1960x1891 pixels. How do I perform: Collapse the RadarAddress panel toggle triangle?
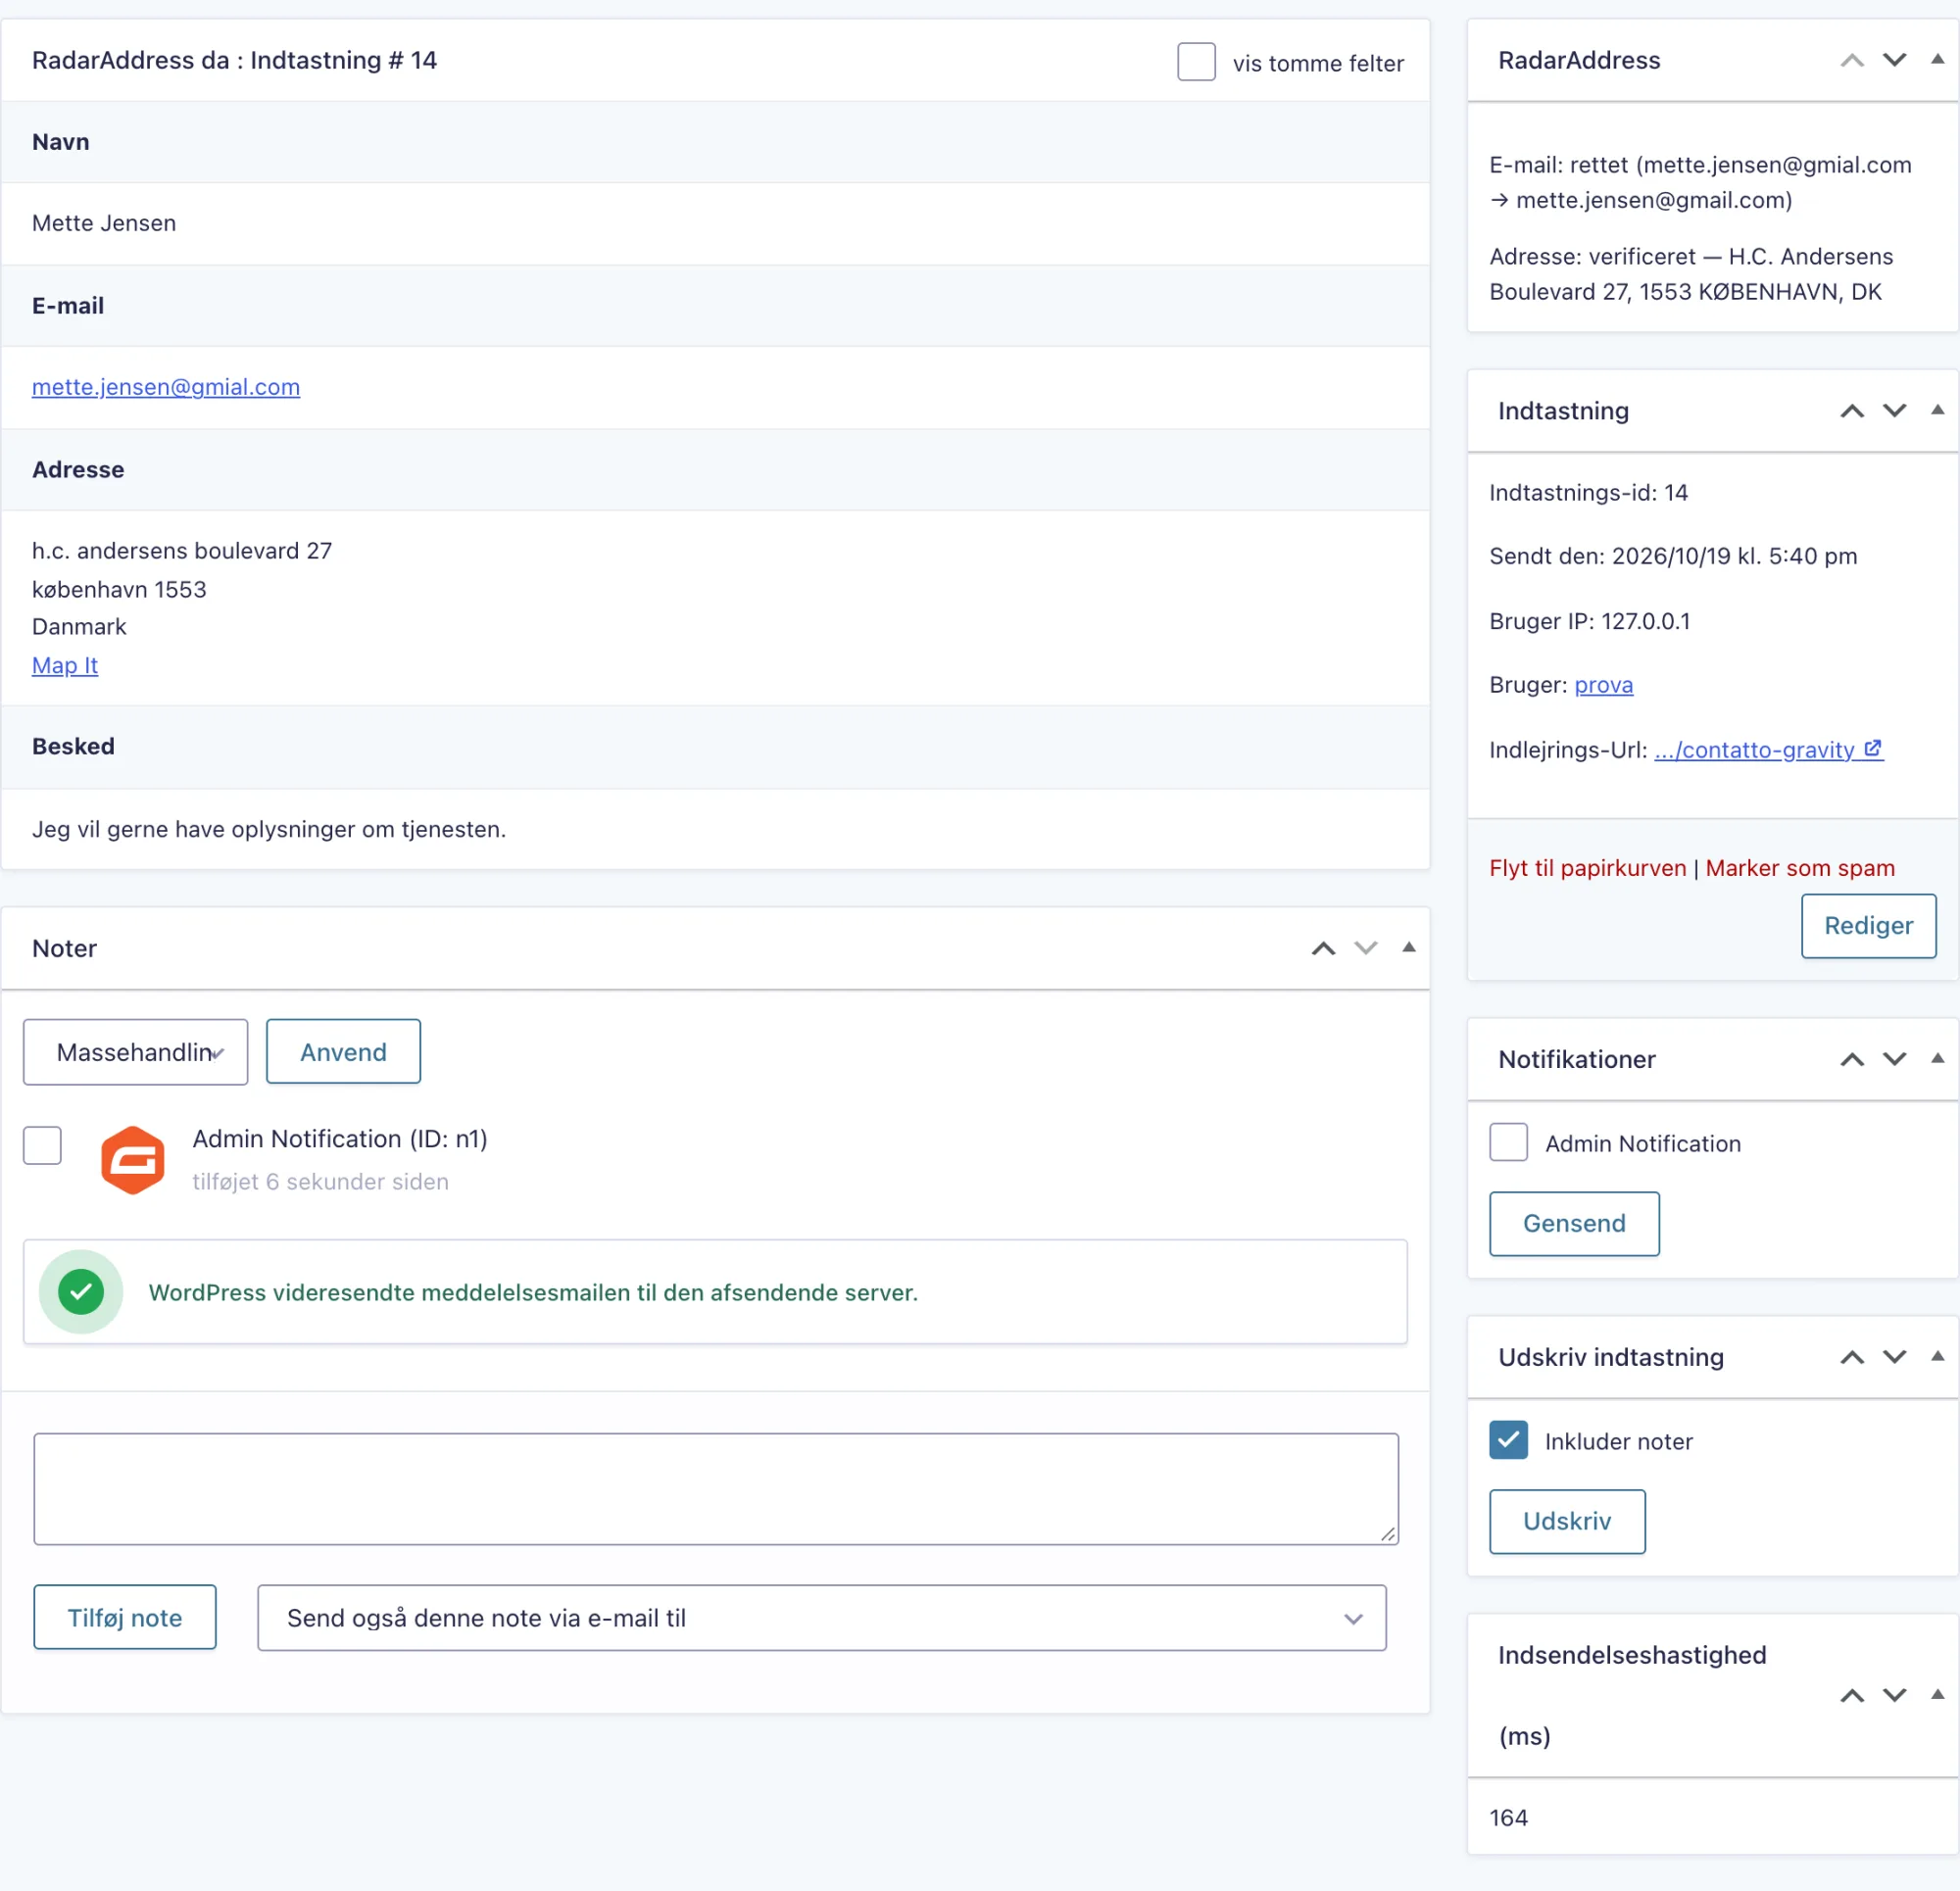coord(1937,59)
